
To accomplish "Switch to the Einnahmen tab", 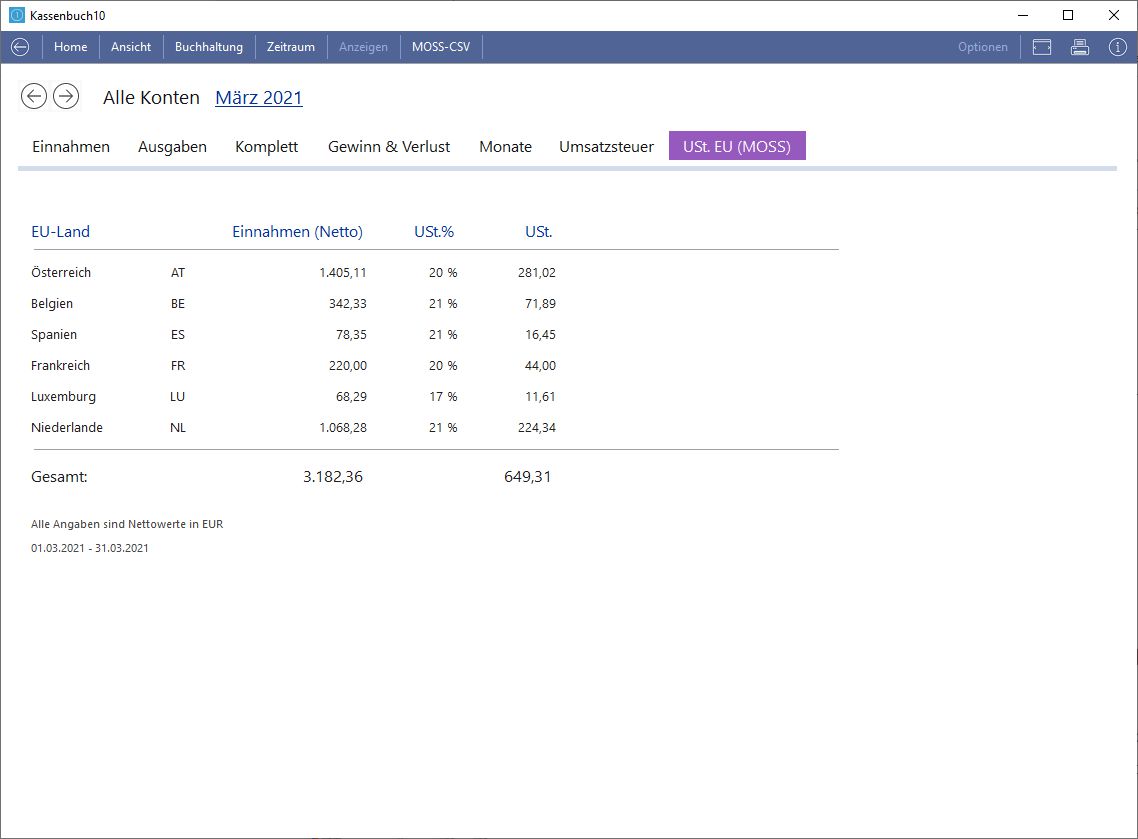I will click(x=71, y=147).
